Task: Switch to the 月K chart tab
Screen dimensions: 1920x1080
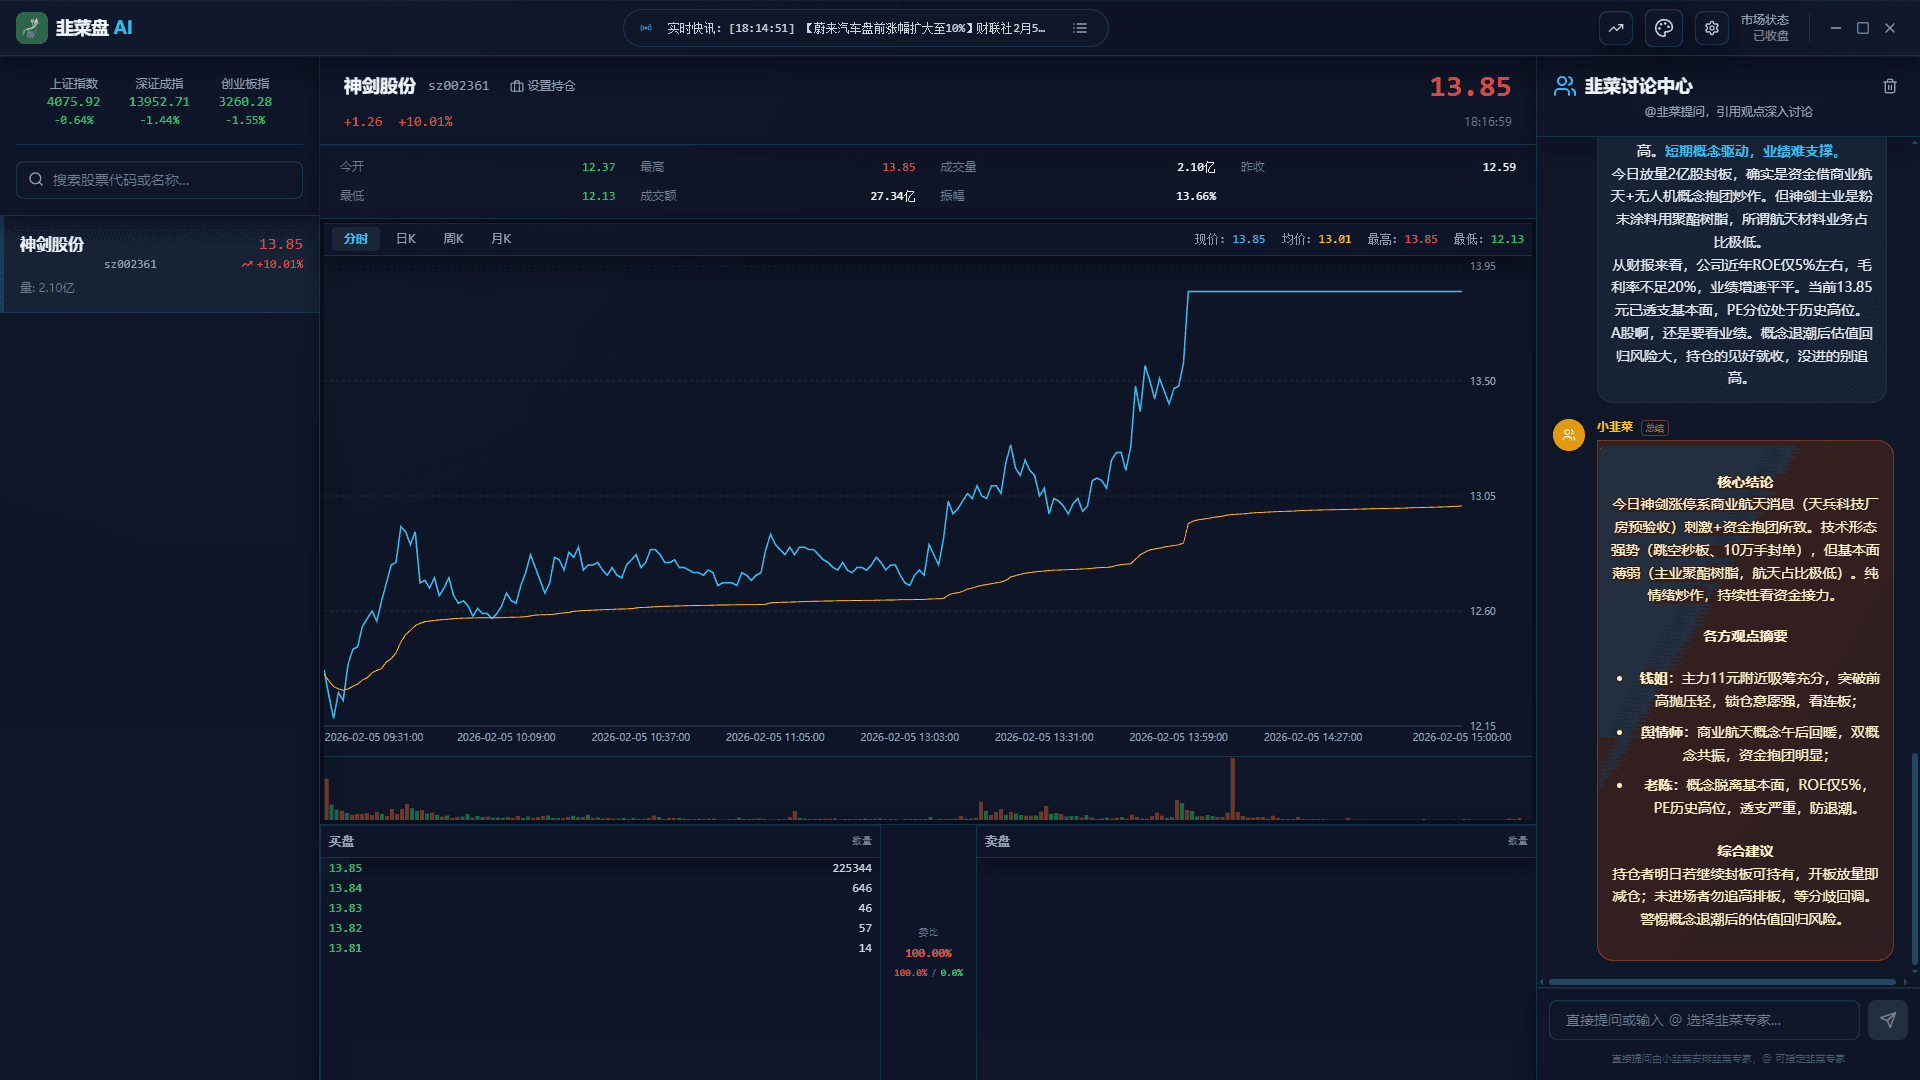Action: point(501,239)
